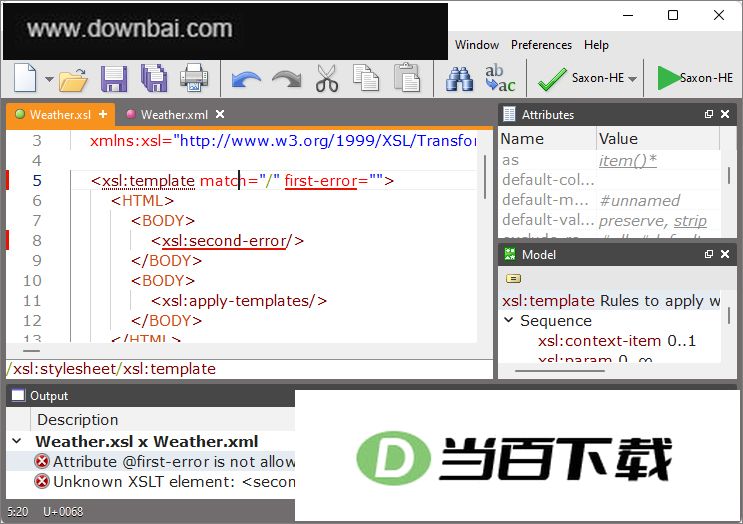Maximize the application window
Image resolution: width=743 pixels, height=524 pixels.
(673, 15)
